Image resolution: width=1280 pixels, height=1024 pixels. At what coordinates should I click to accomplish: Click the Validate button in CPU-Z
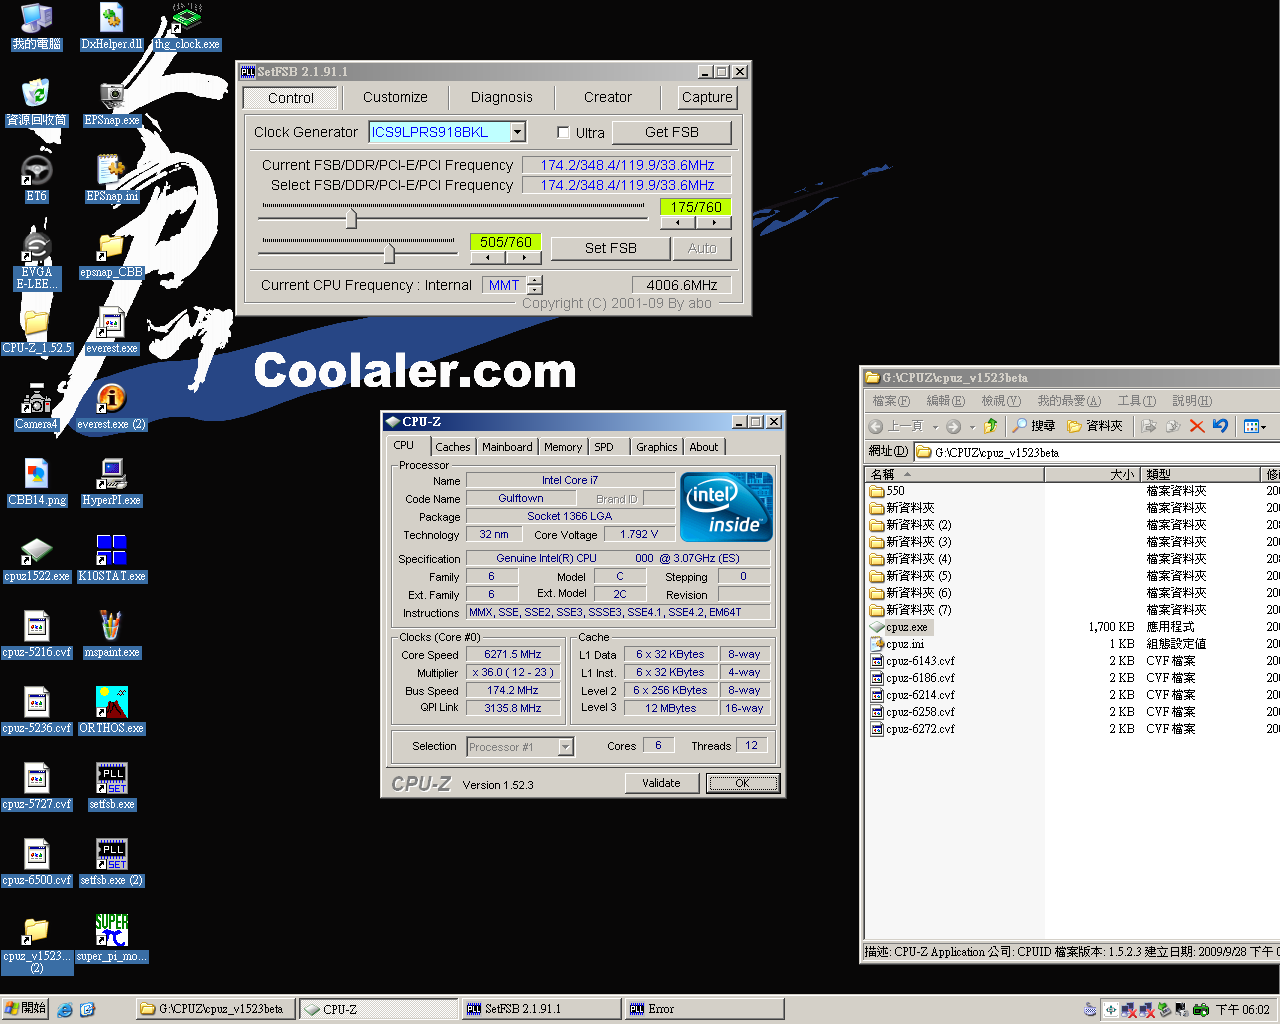(x=661, y=783)
